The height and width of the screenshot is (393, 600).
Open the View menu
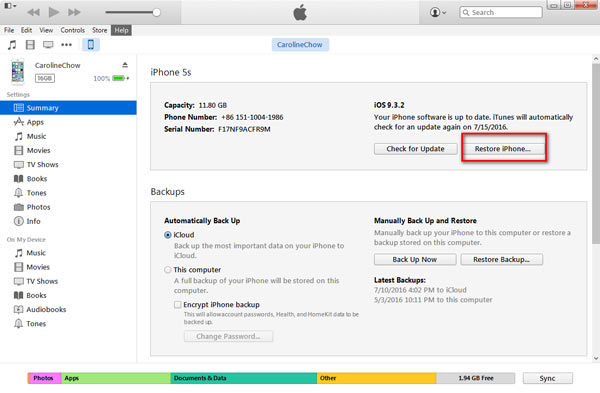point(46,30)
